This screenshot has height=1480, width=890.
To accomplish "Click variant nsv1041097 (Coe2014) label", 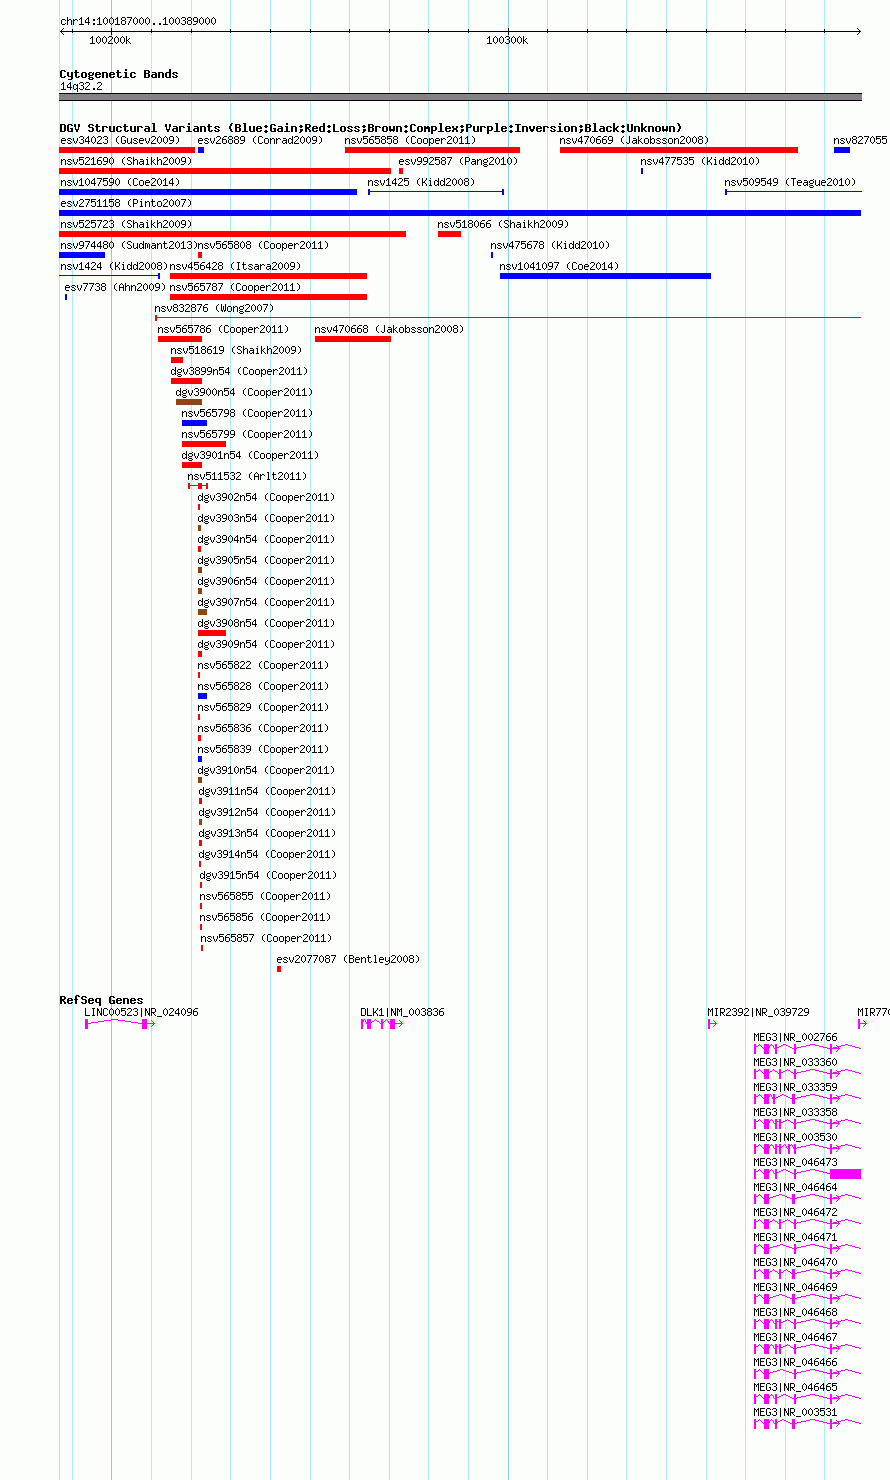I will click(559, 266).
